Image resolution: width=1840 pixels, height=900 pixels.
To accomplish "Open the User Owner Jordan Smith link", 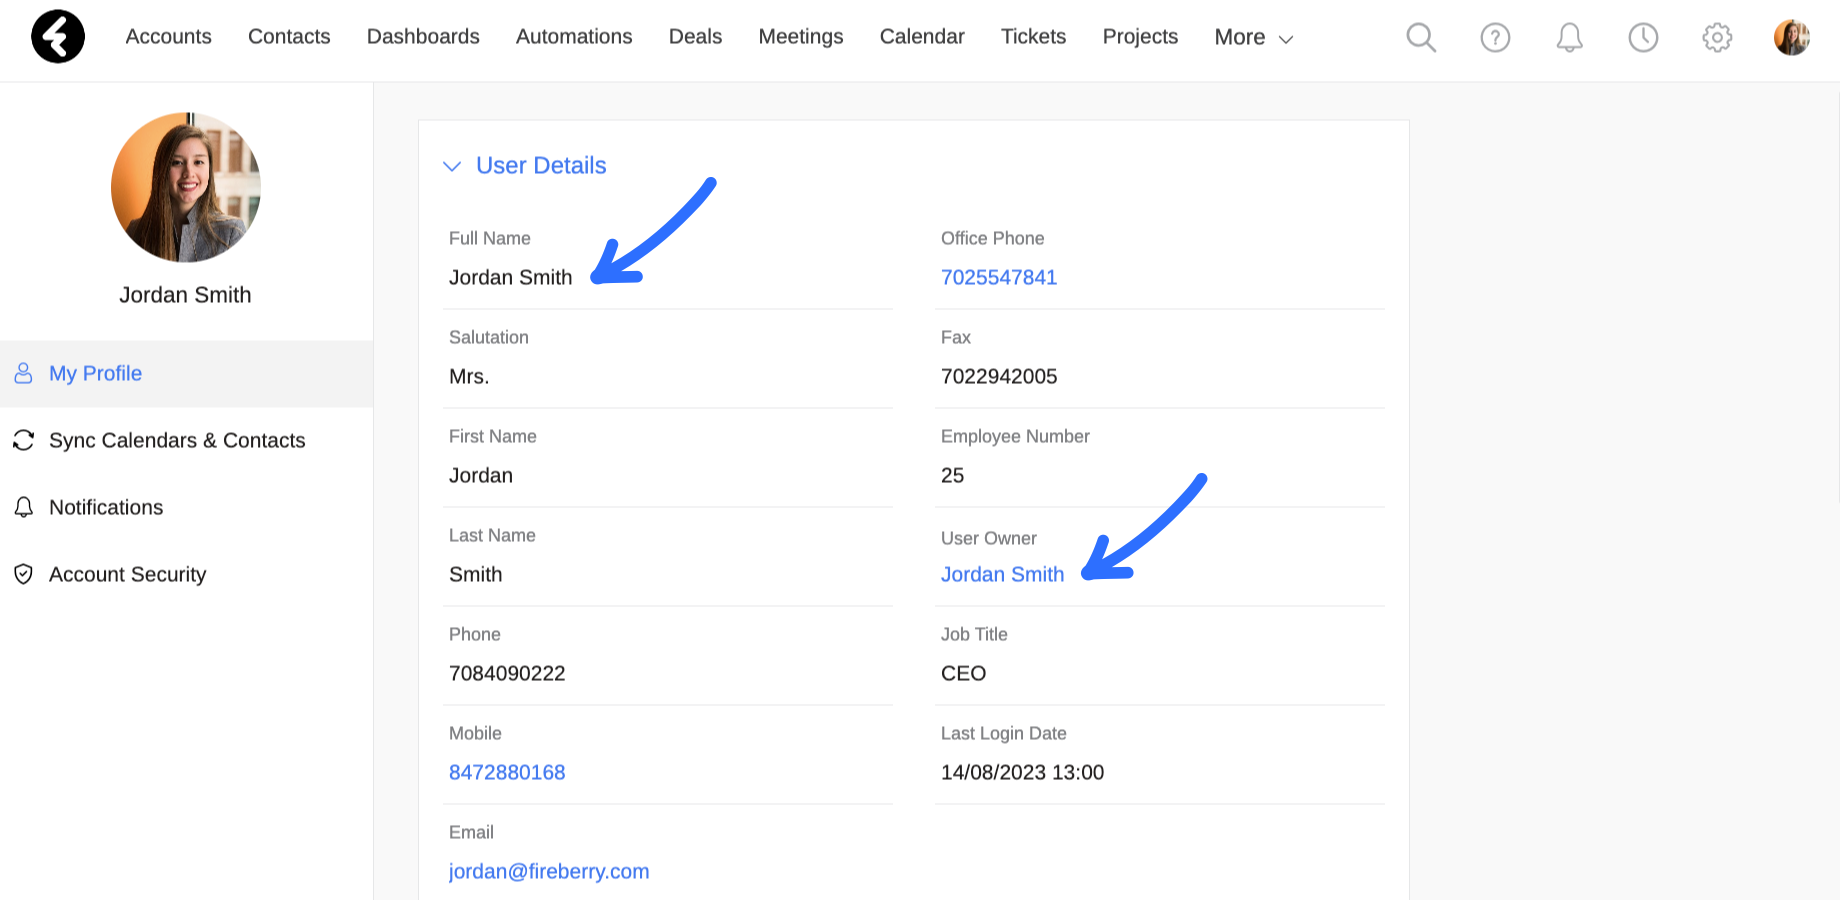I will pyautogui.click(x=1002, y=574).
